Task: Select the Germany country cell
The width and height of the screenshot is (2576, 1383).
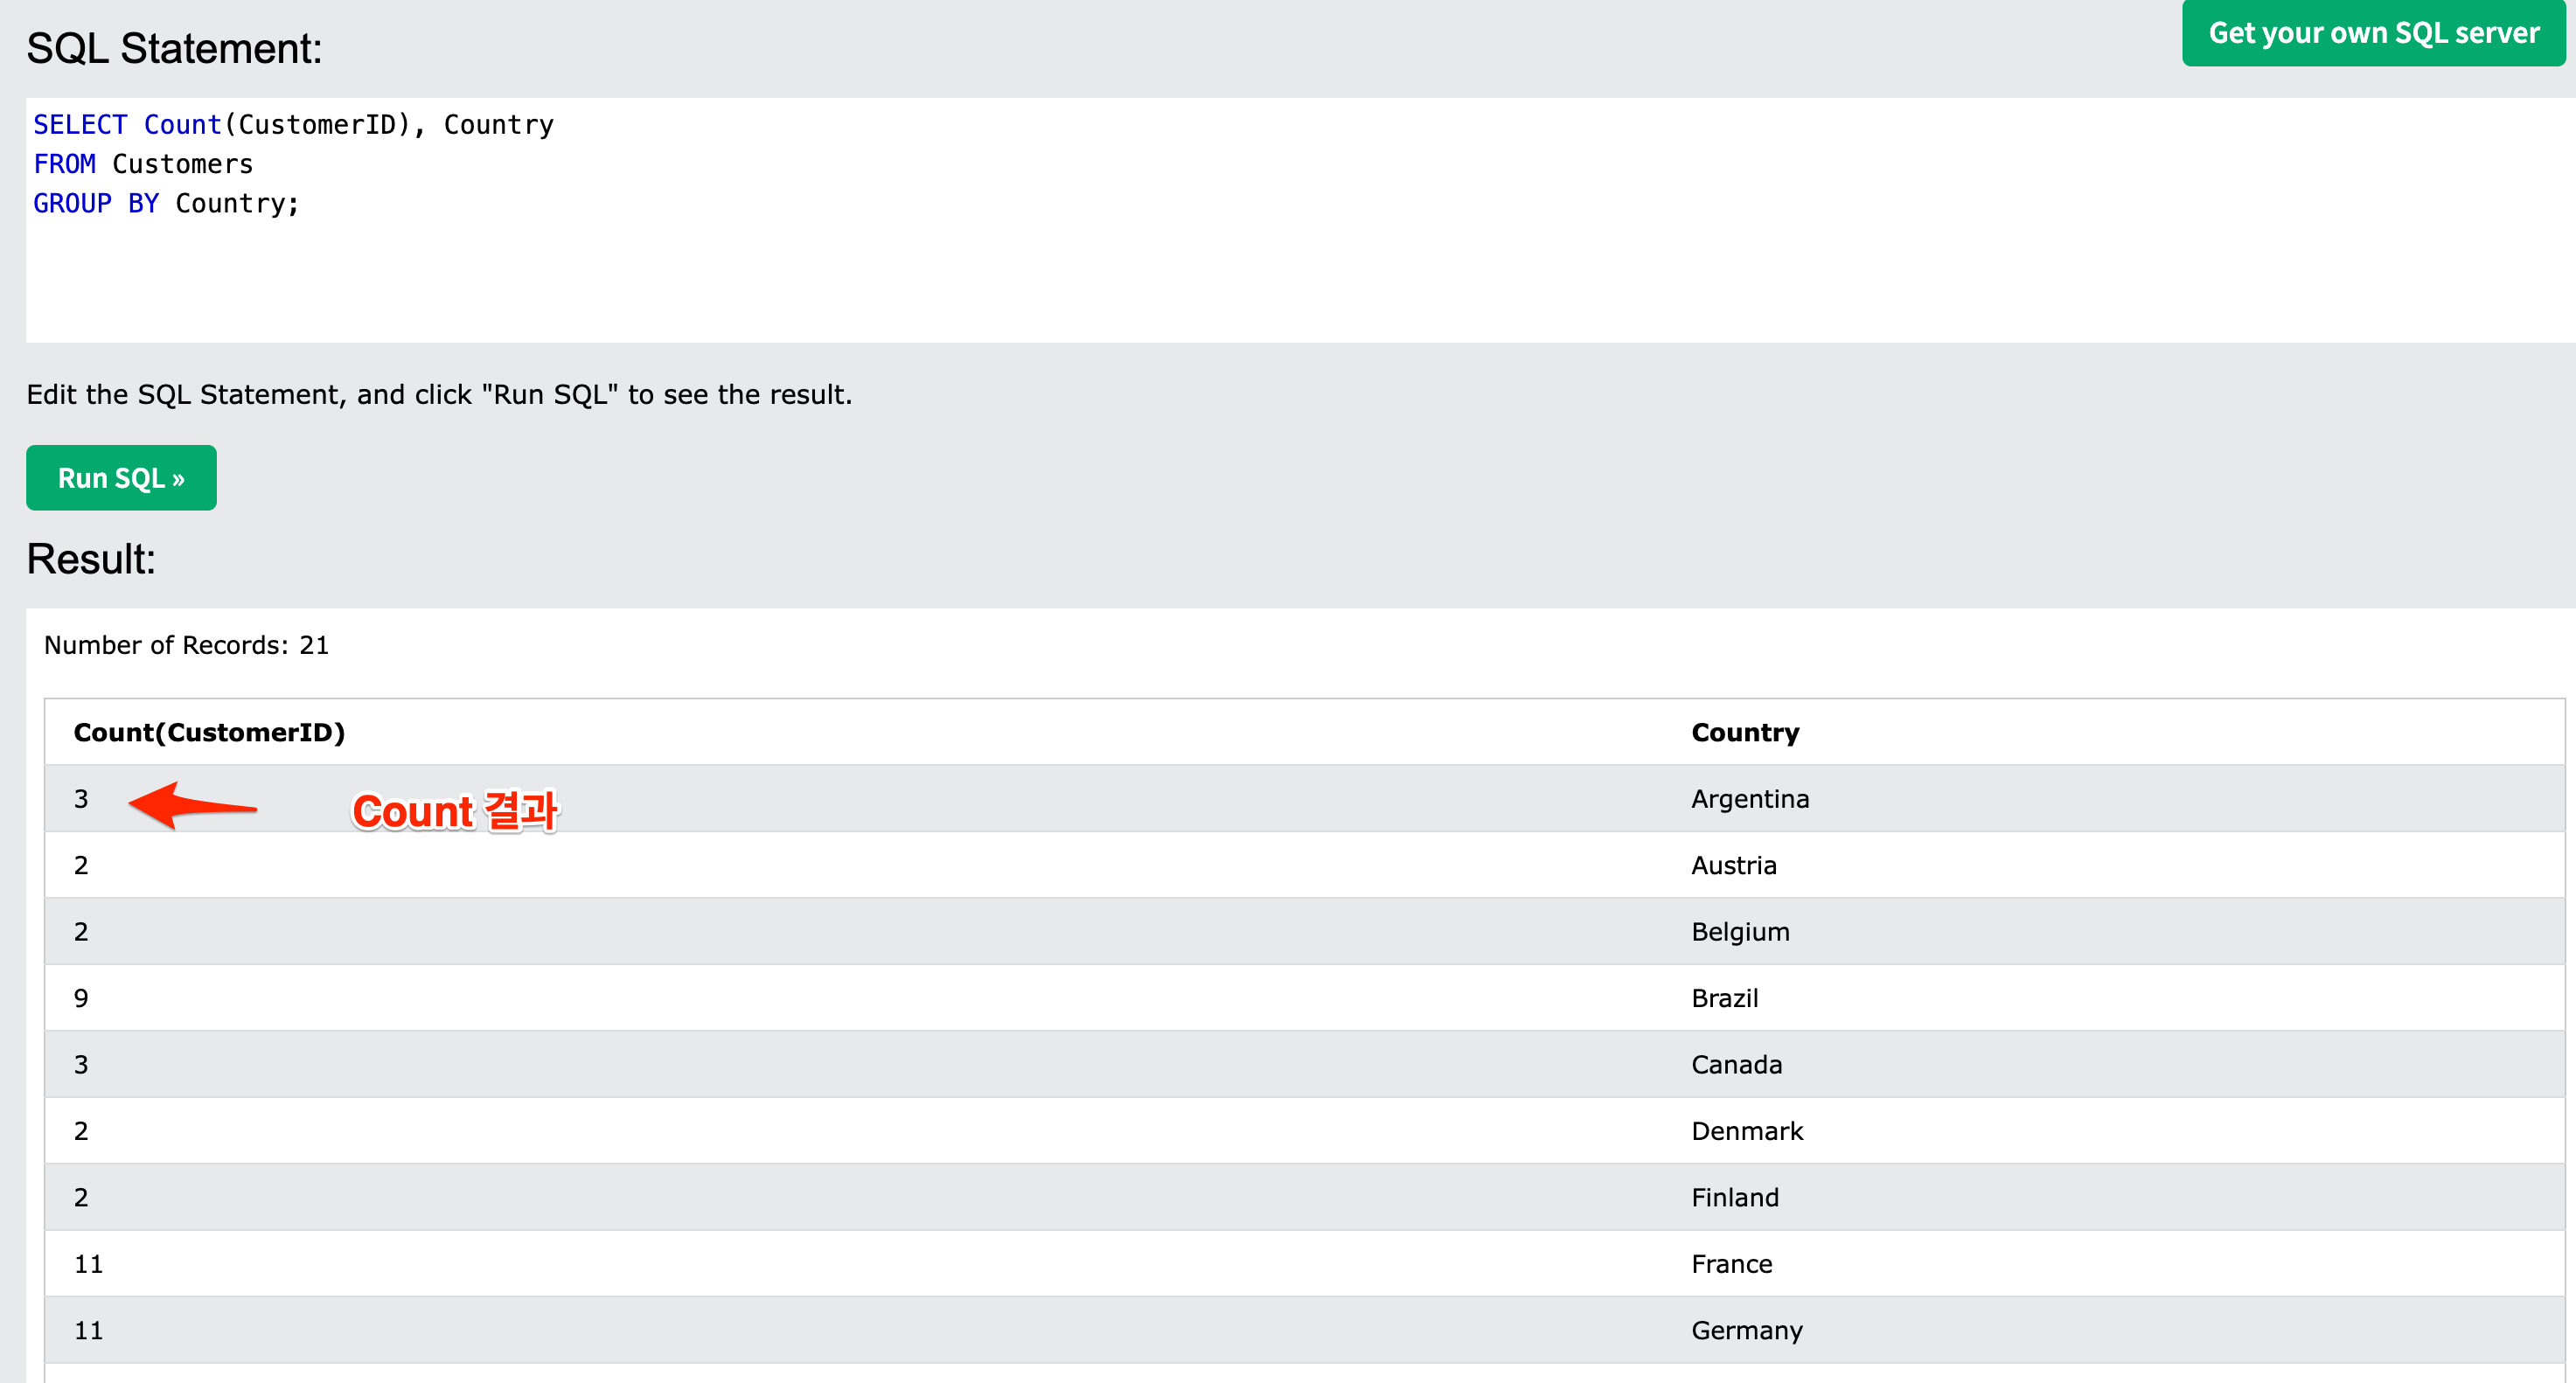Action: (x=1747, y=1331)
